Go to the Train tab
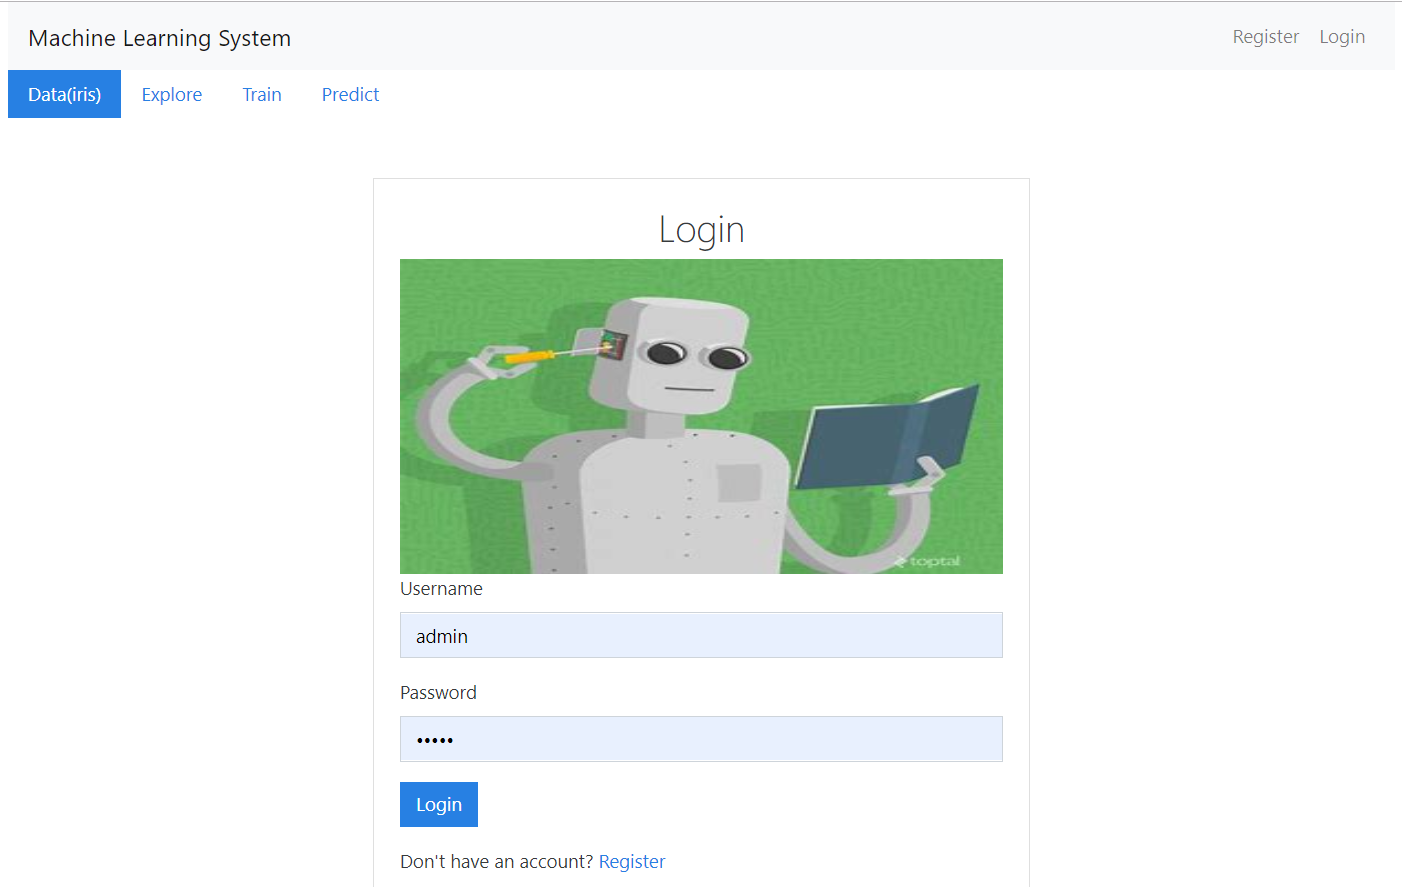Image resolution: width=1402 pixels, height=887 pixels. click(x=262, y=94)
